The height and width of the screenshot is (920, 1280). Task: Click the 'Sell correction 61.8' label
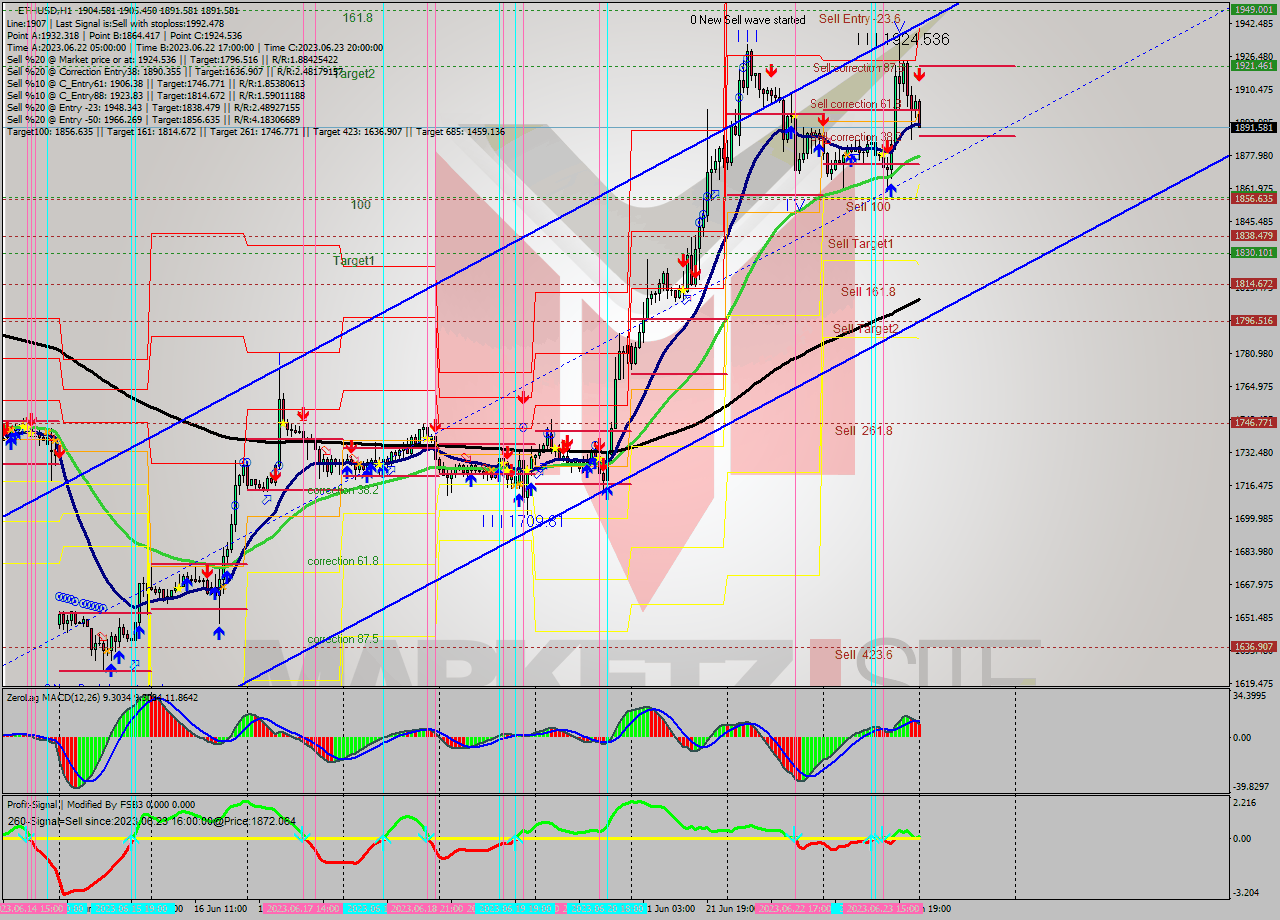(855, 104)
